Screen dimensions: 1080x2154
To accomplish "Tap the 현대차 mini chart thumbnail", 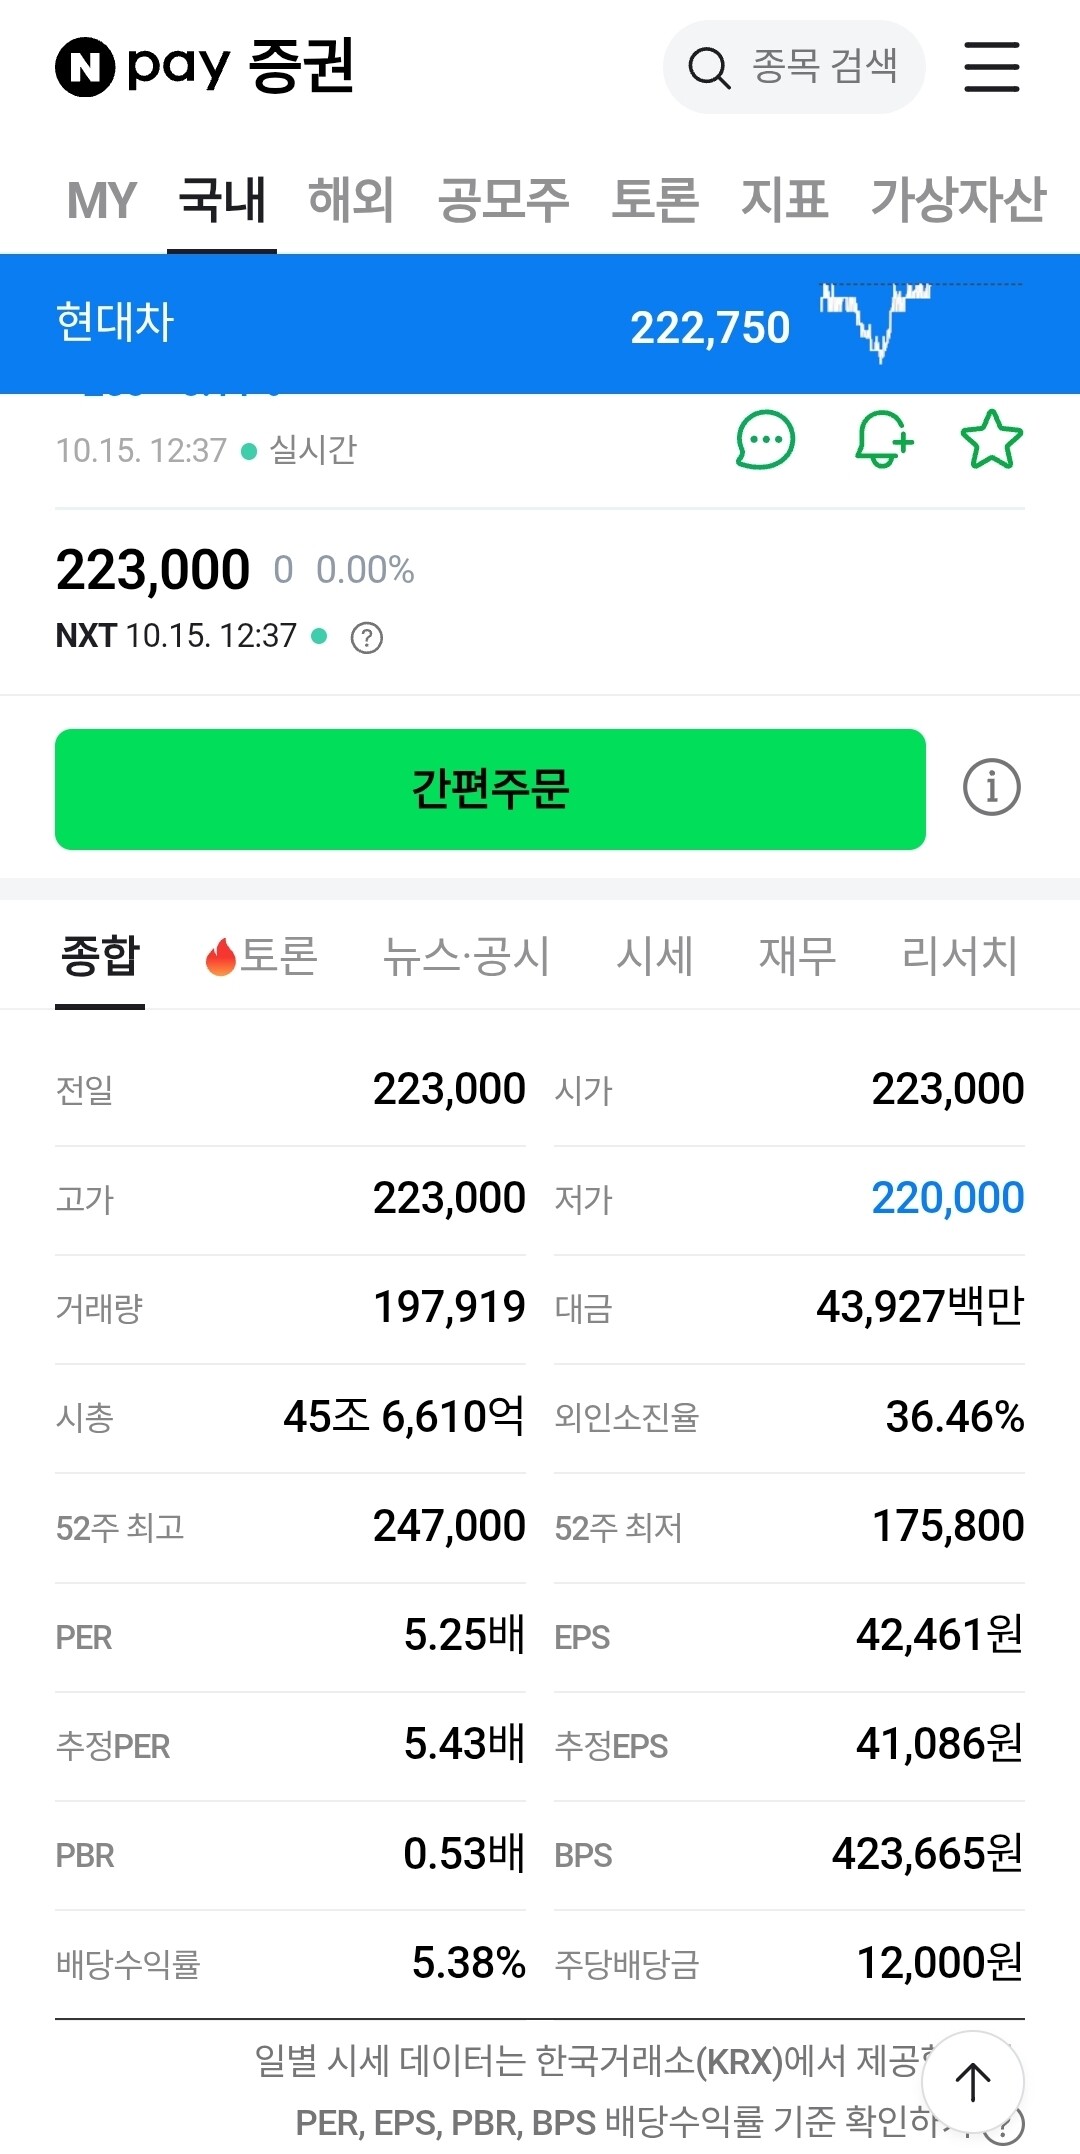I will 876,322.
